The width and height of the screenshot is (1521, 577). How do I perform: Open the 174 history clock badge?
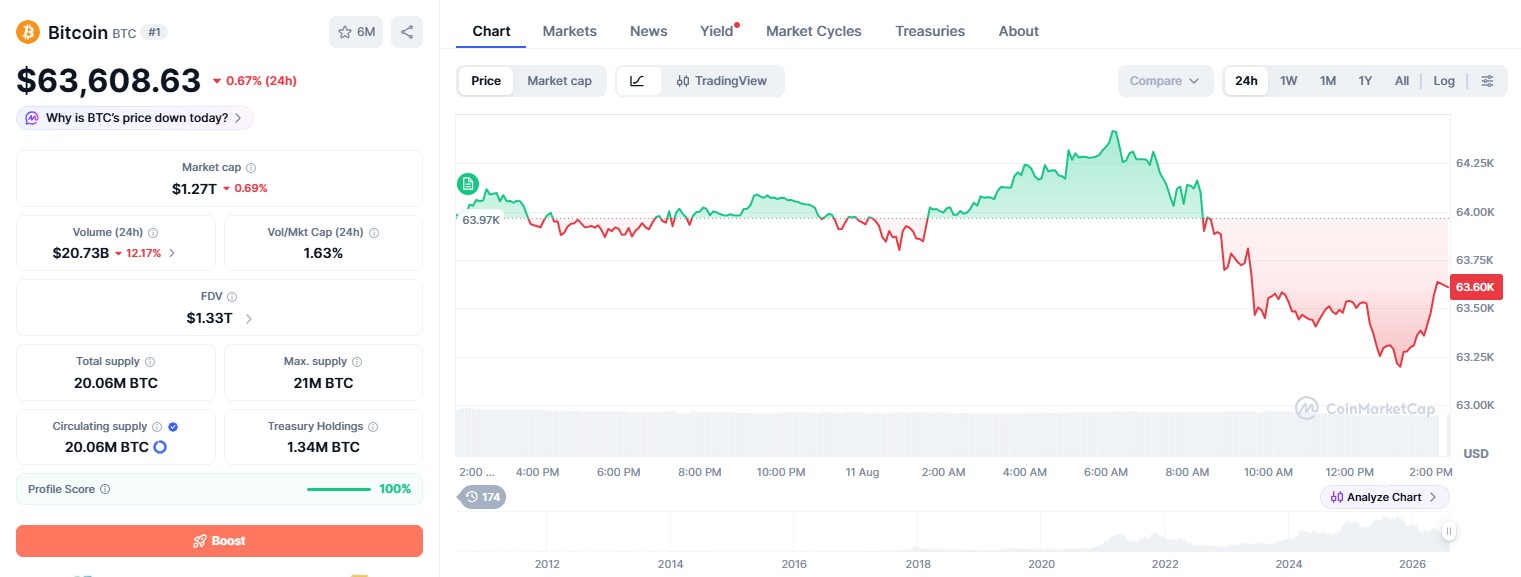point(482,496)
